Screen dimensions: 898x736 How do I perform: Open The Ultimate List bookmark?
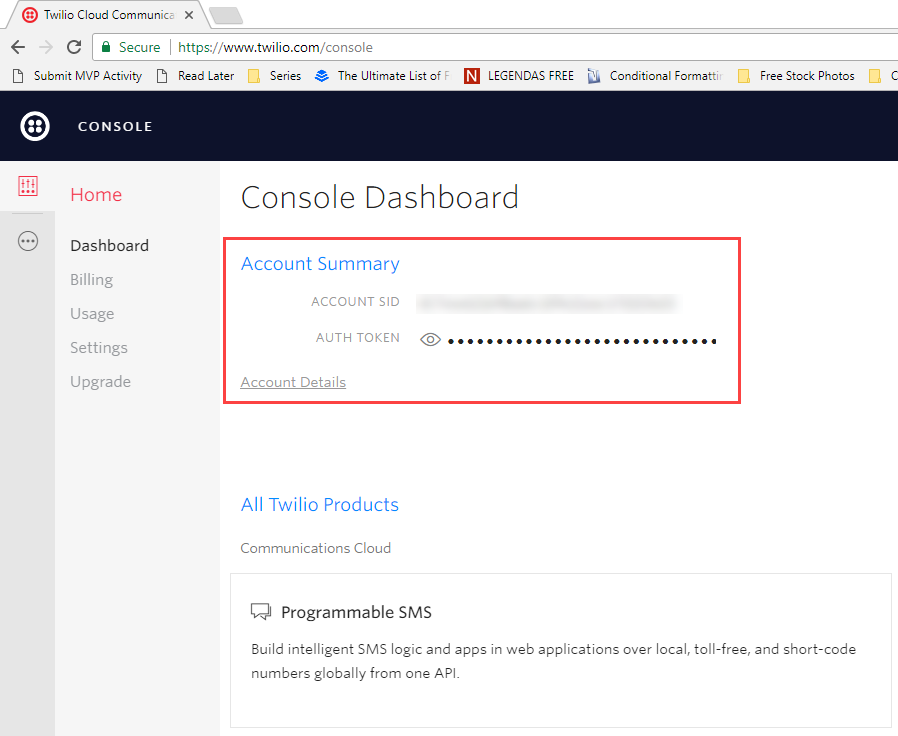[x=383, y=76]
